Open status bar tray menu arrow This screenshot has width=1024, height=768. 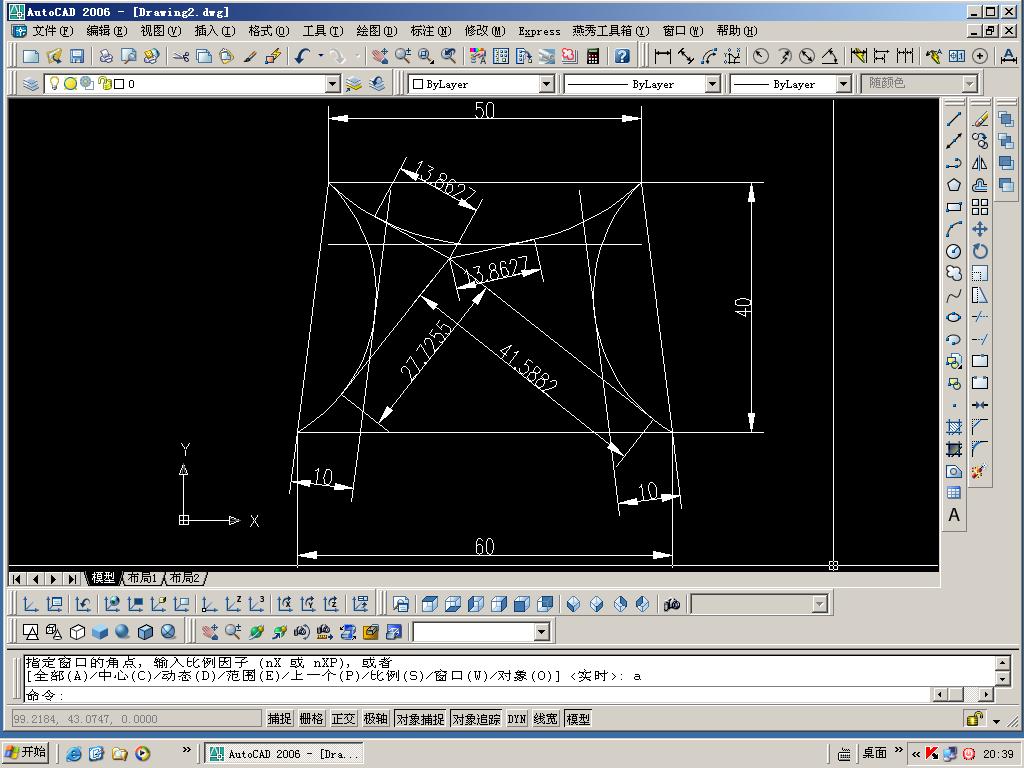pyautogui.click(x=997, y=721)
